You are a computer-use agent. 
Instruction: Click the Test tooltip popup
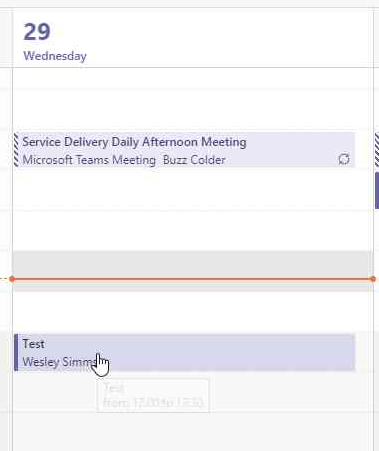(x=153, y=395)
